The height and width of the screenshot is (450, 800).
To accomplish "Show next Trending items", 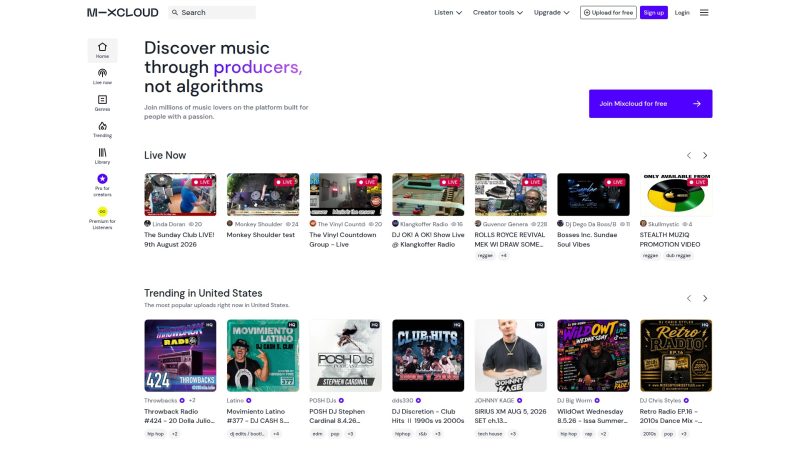I will [x=705, y=298].
